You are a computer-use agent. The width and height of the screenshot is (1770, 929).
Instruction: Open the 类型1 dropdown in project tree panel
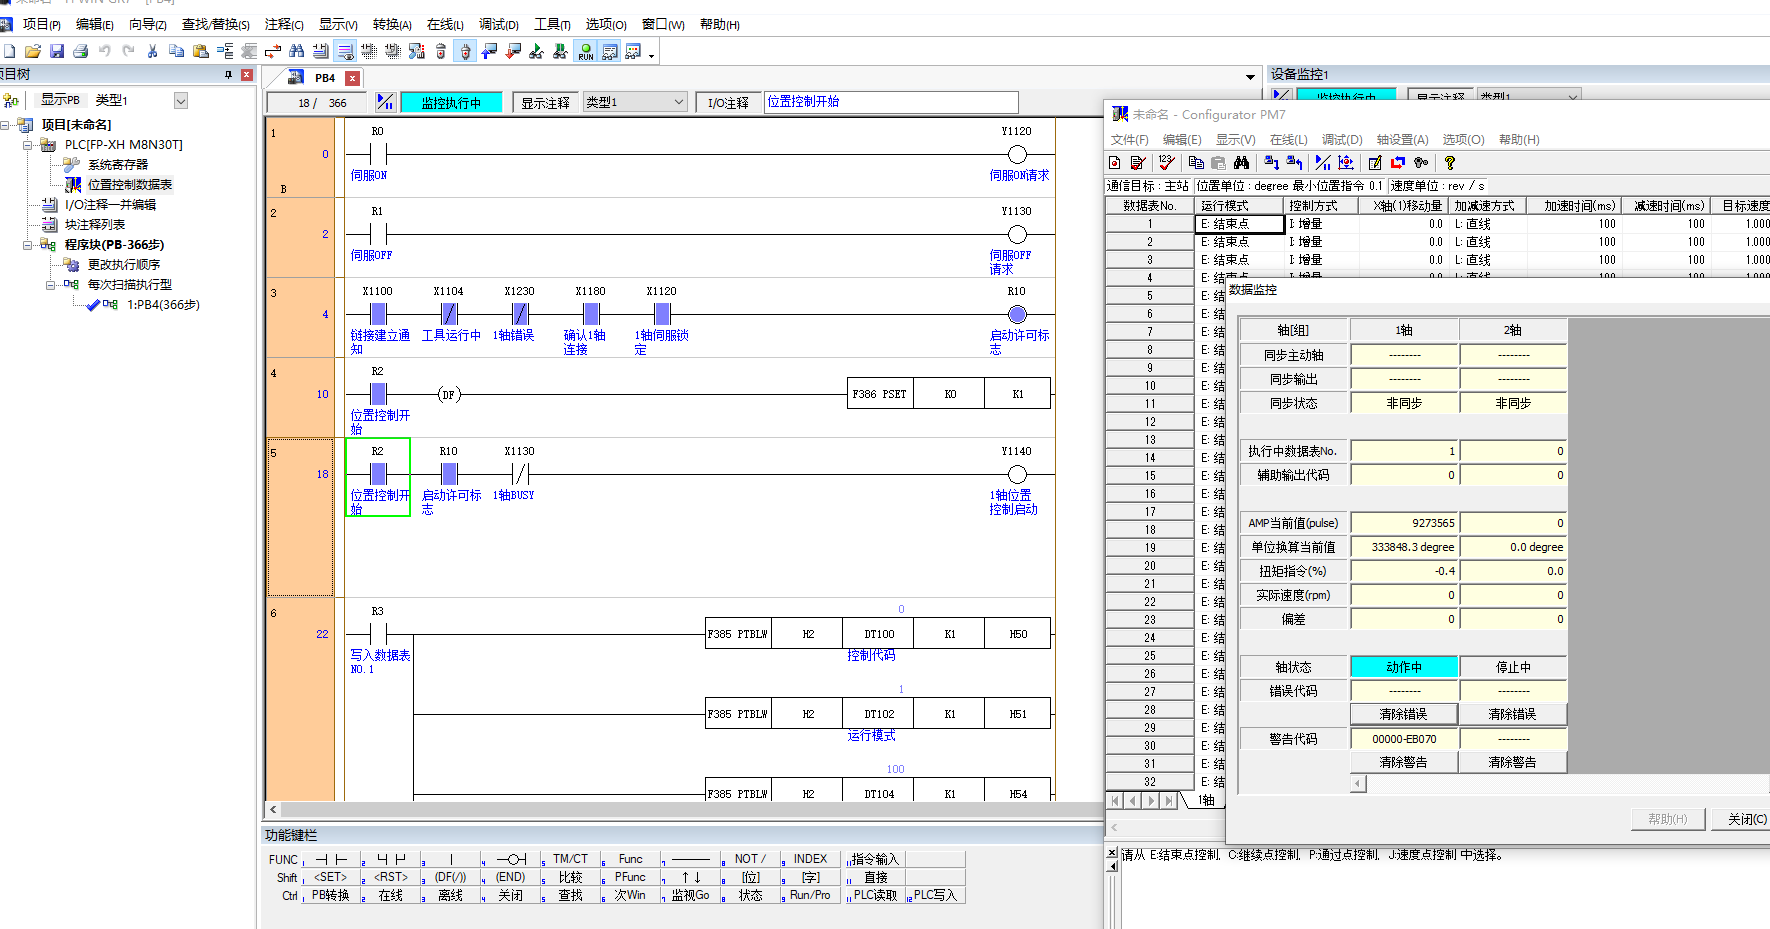point(181,100)
